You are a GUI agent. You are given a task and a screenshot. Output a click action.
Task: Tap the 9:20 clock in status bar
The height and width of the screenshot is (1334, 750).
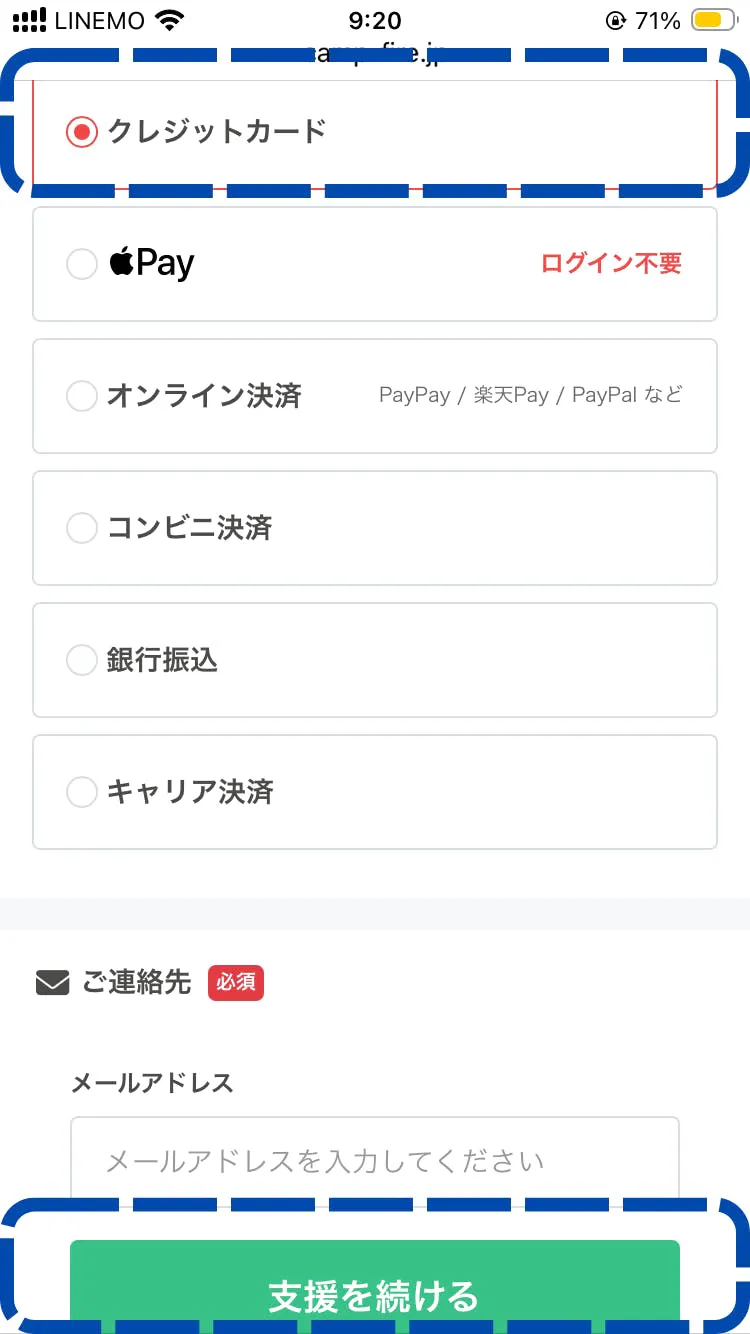pyautogui.click(x=375, y=21)
